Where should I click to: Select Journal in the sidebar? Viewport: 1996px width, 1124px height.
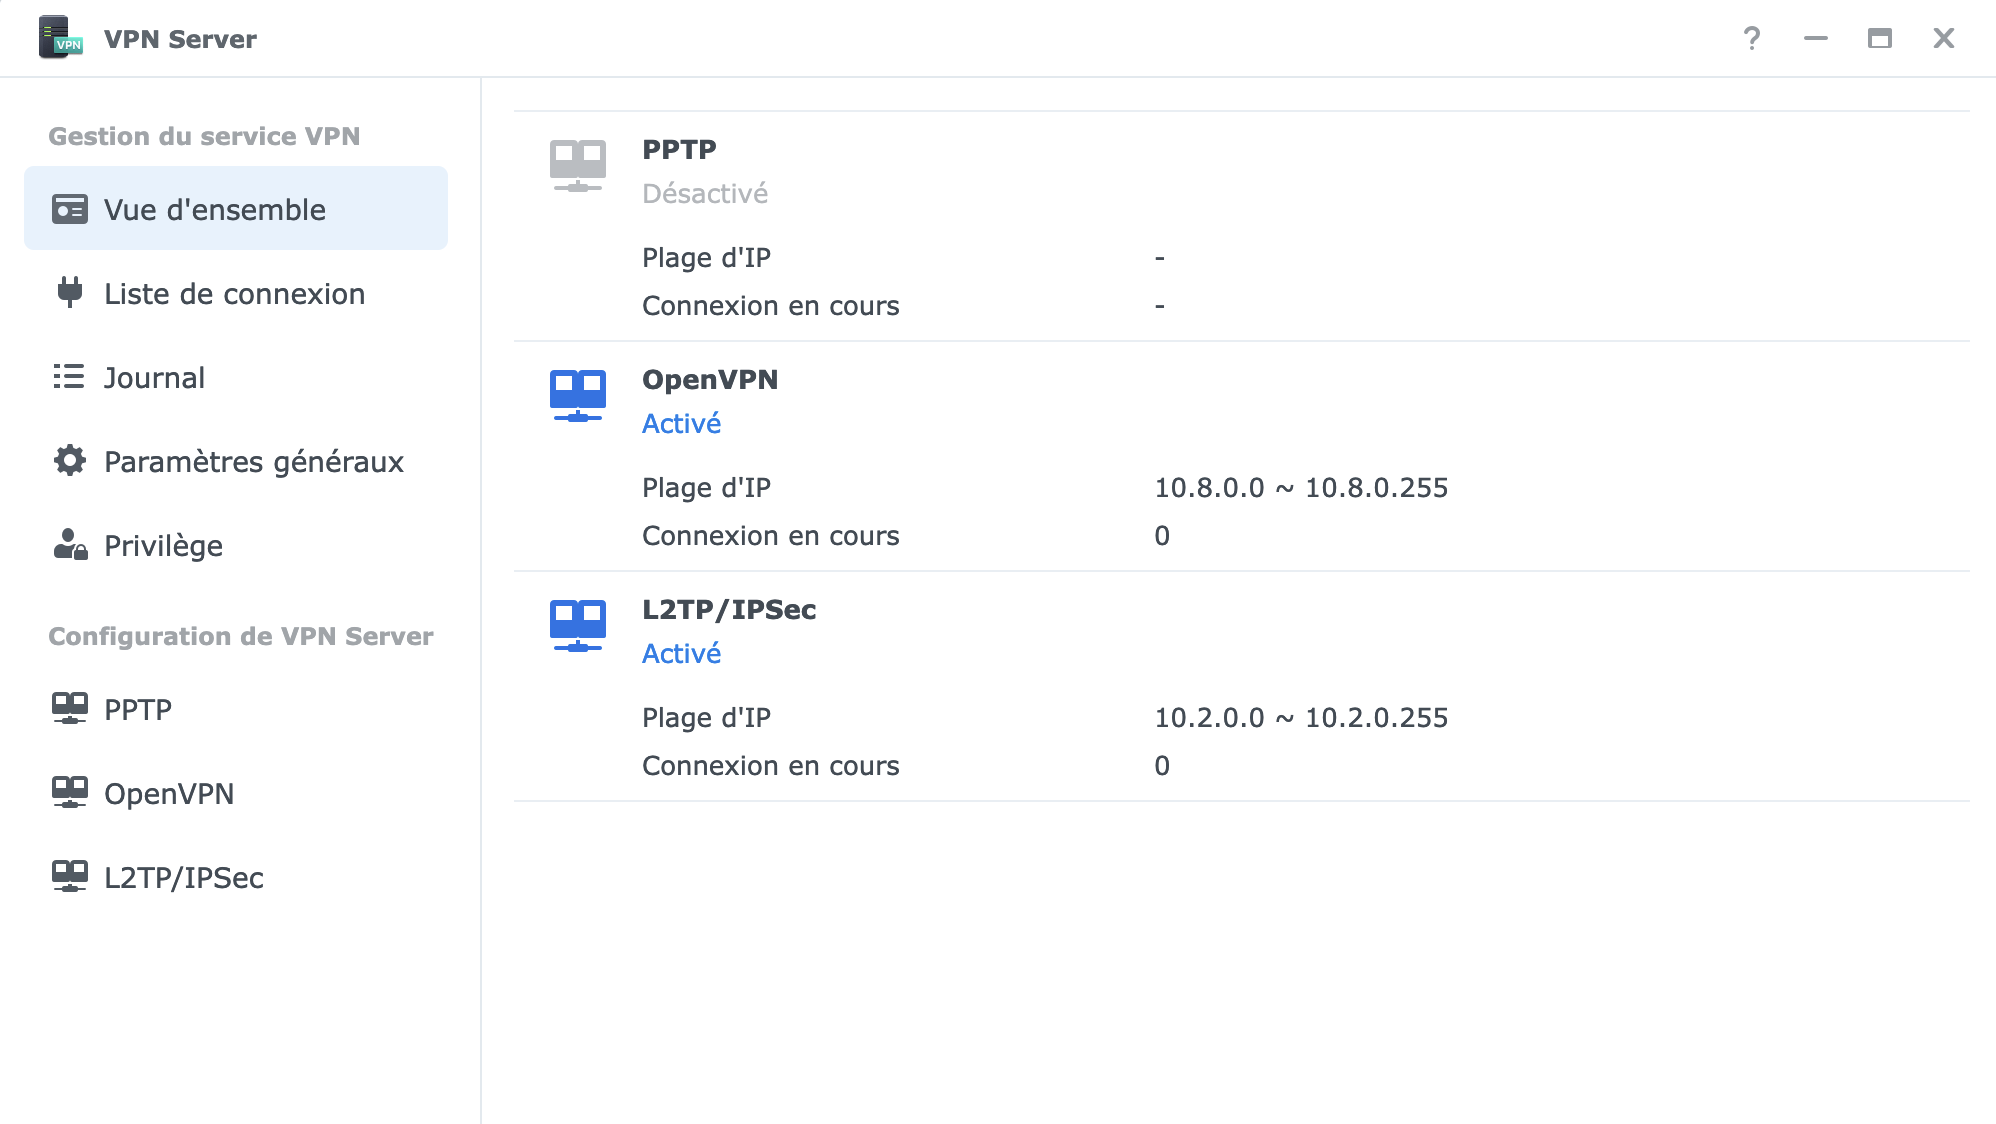pyautogui.click(x=154, y=378)
